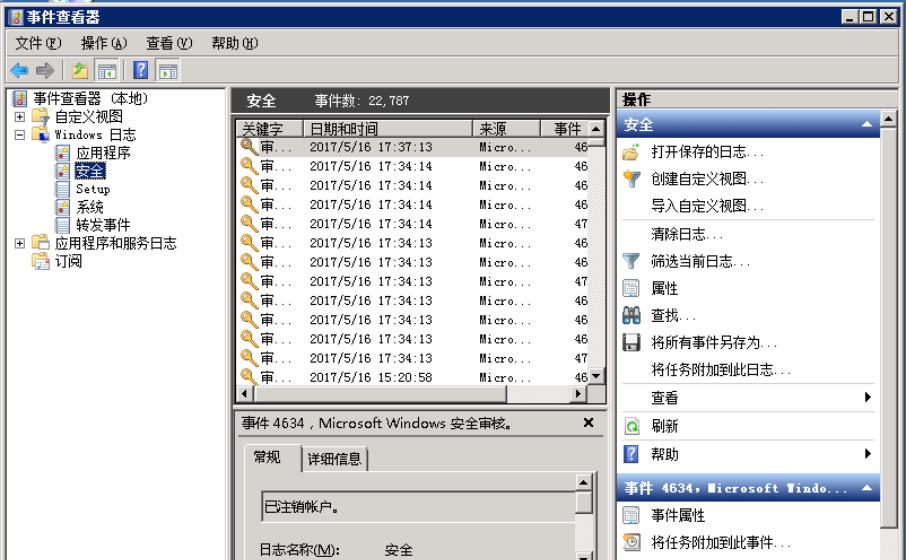The height and width of the screenshot is (560, 906).
Task: Click the 将任务附加到此事件 clock icon
Action: click(631, 542)
